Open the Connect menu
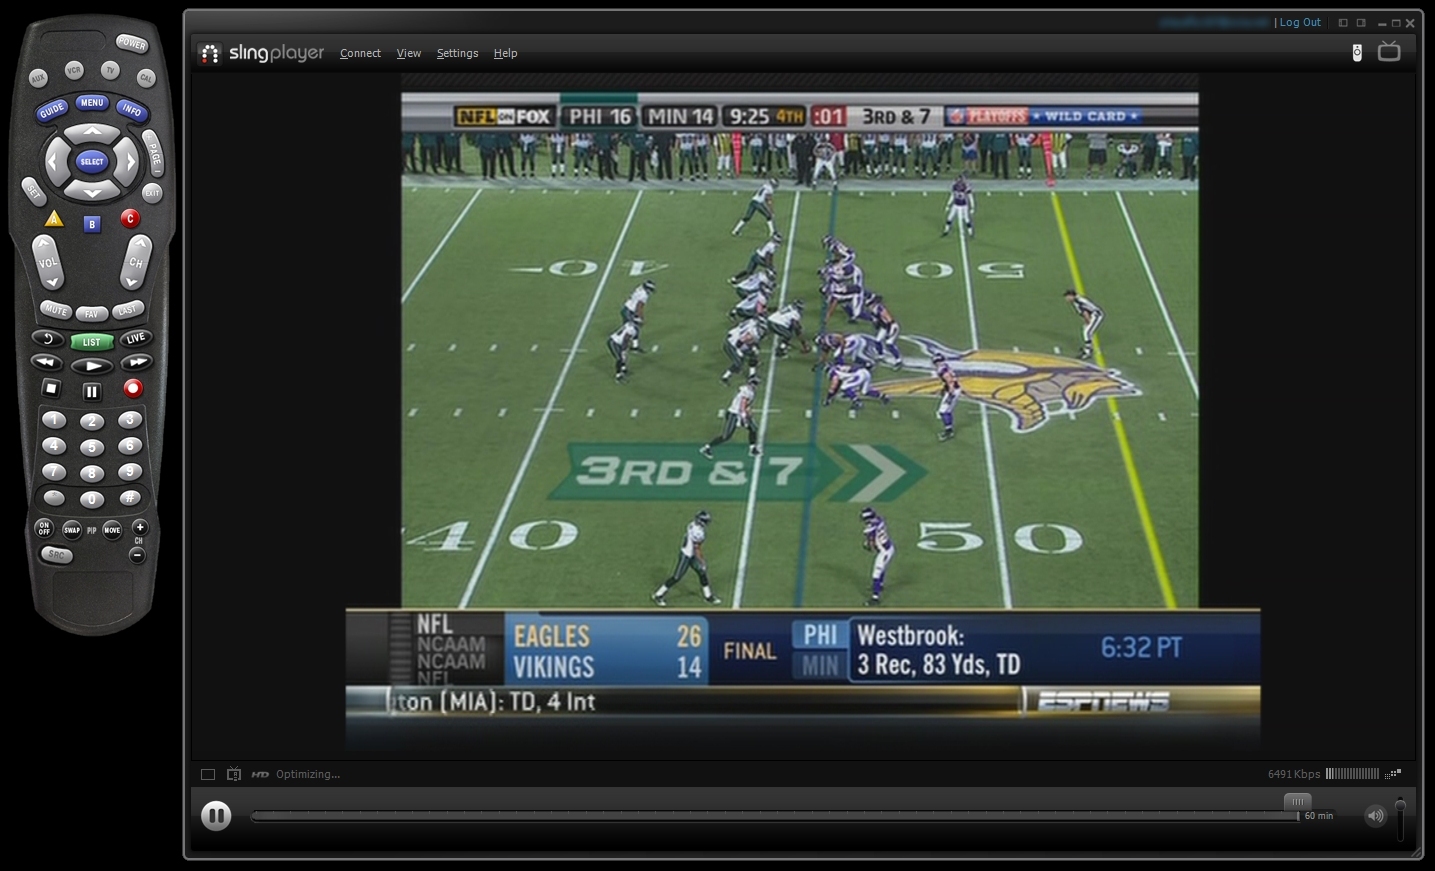Screen dimensions: 1435x871 click(x=360, y=54)
